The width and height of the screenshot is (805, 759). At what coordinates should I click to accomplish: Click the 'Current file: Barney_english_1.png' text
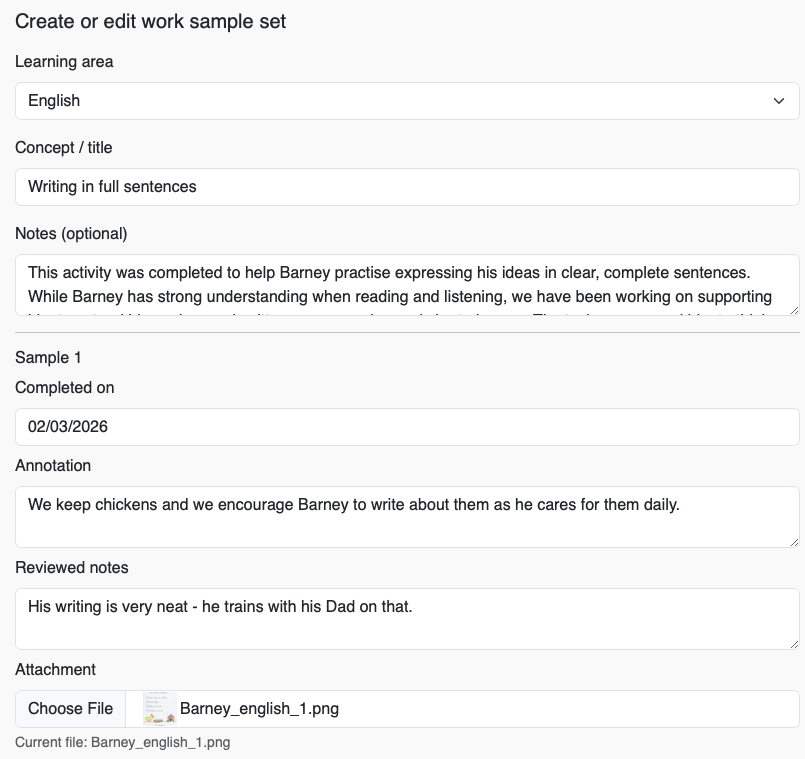click(122, 743)
